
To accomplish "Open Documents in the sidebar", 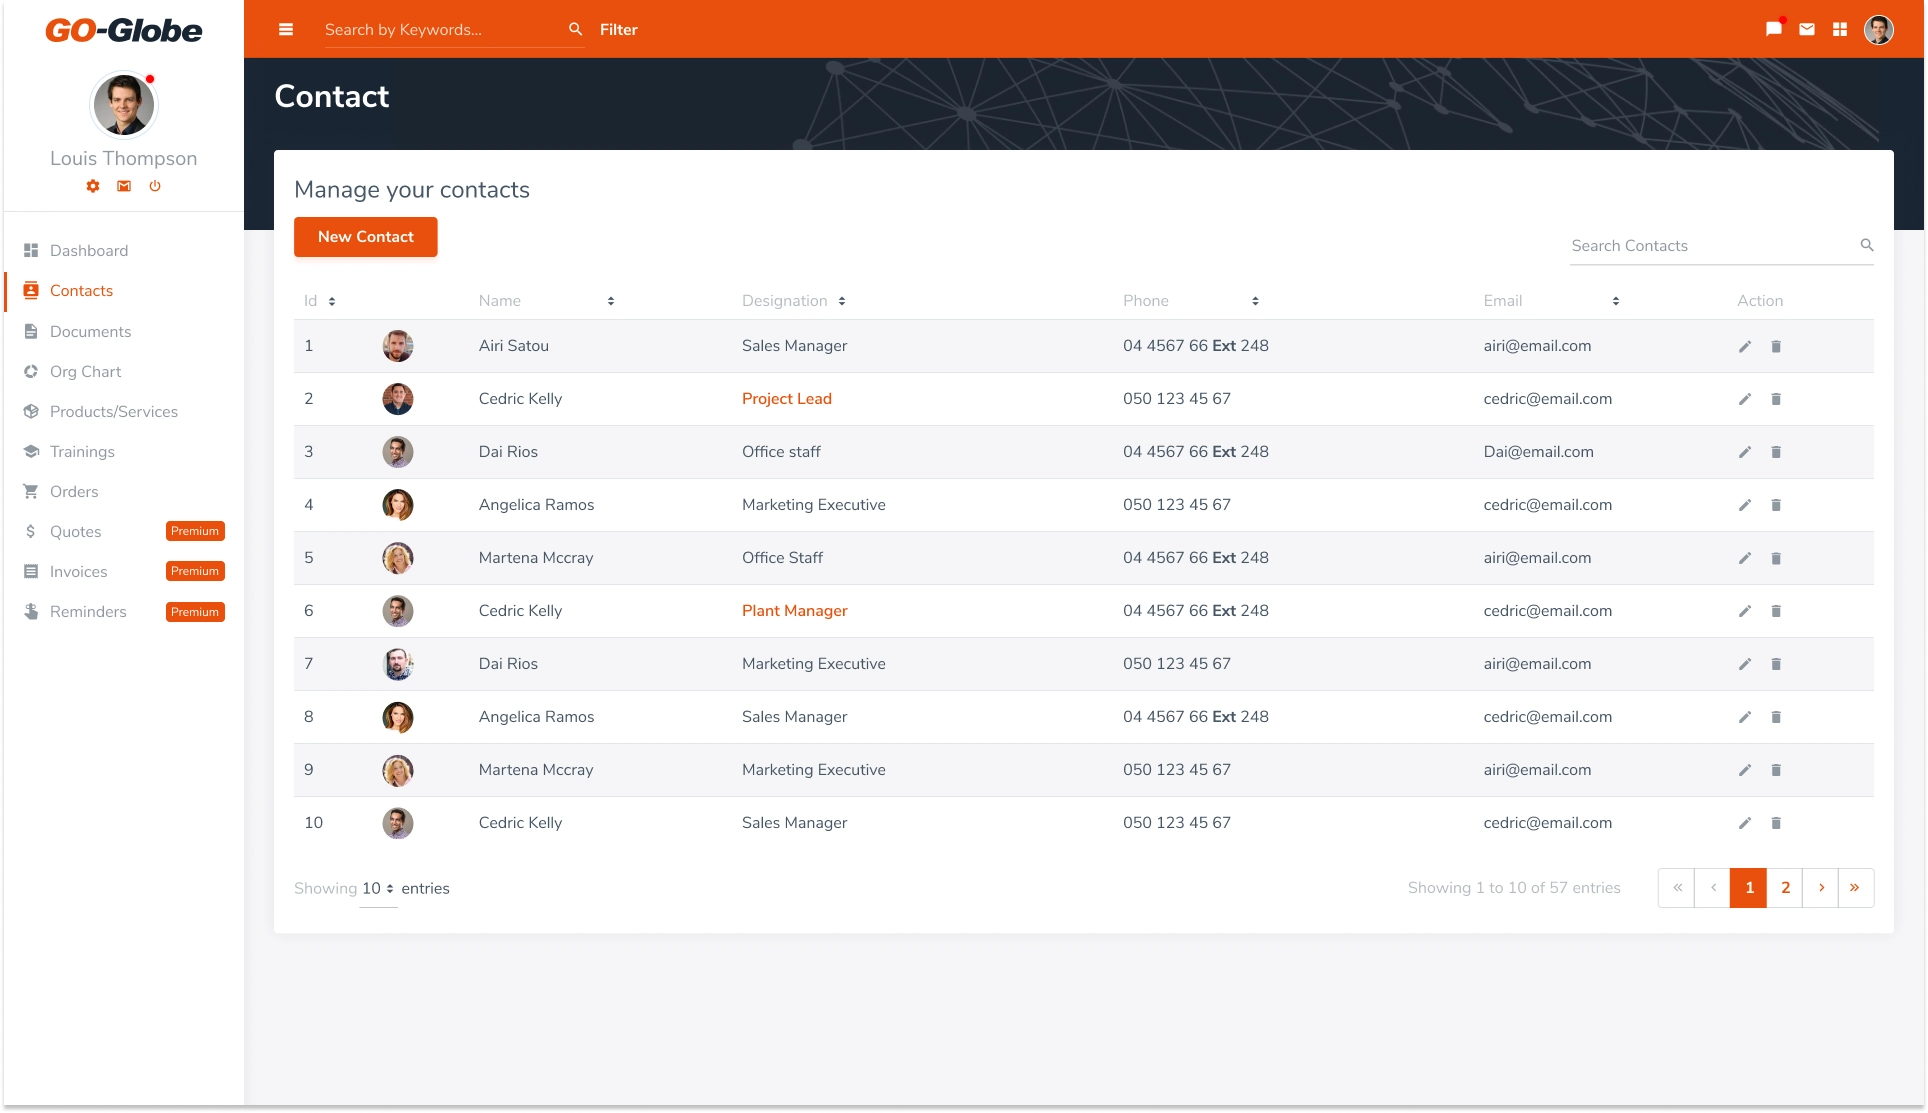I will pos(90,331).
